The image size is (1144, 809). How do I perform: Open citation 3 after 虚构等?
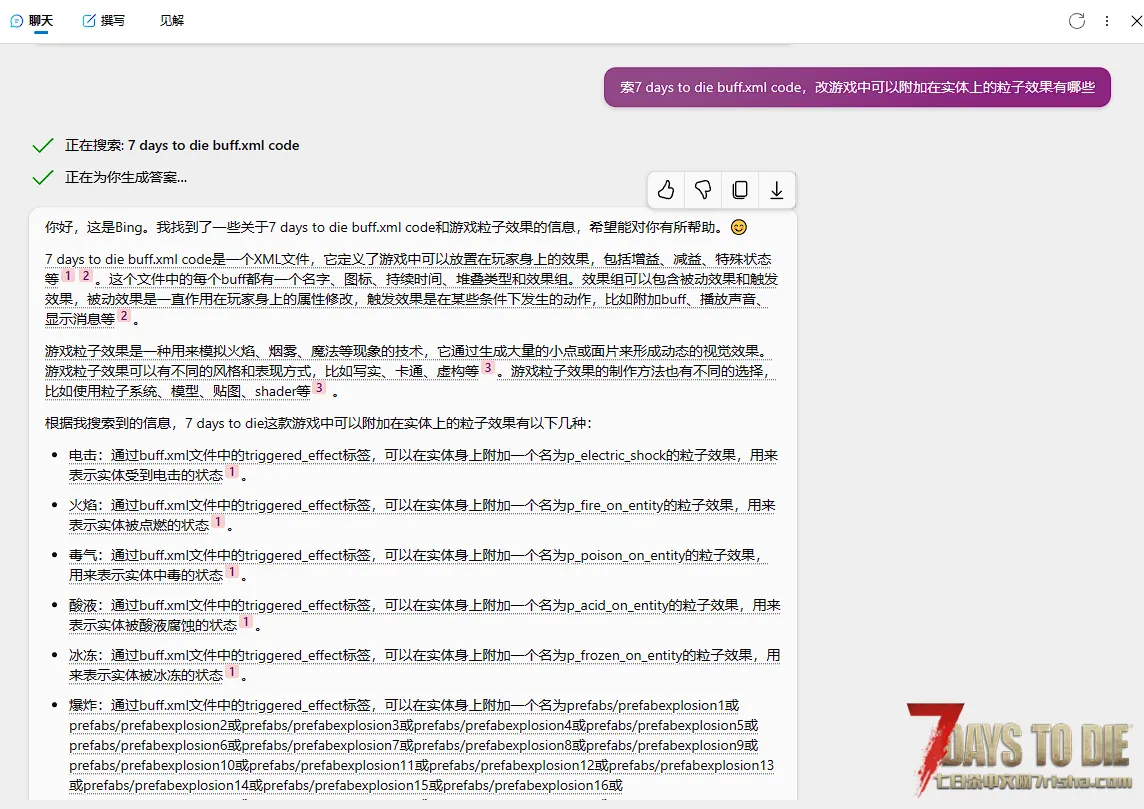click(488, 369)
